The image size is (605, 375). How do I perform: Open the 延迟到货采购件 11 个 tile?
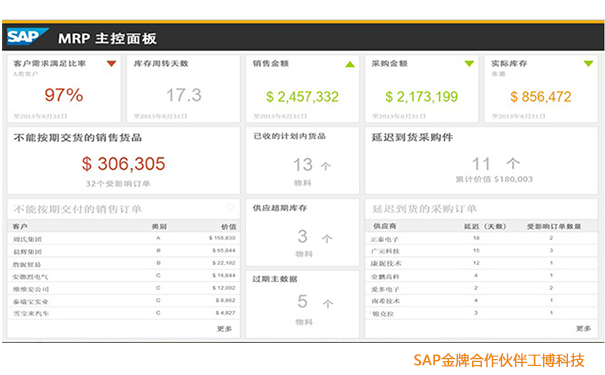tap(481, 160)
